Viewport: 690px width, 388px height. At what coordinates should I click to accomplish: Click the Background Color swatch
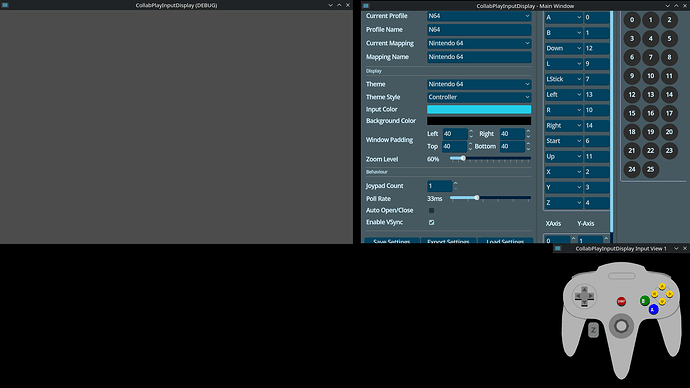tap(479, 121)
